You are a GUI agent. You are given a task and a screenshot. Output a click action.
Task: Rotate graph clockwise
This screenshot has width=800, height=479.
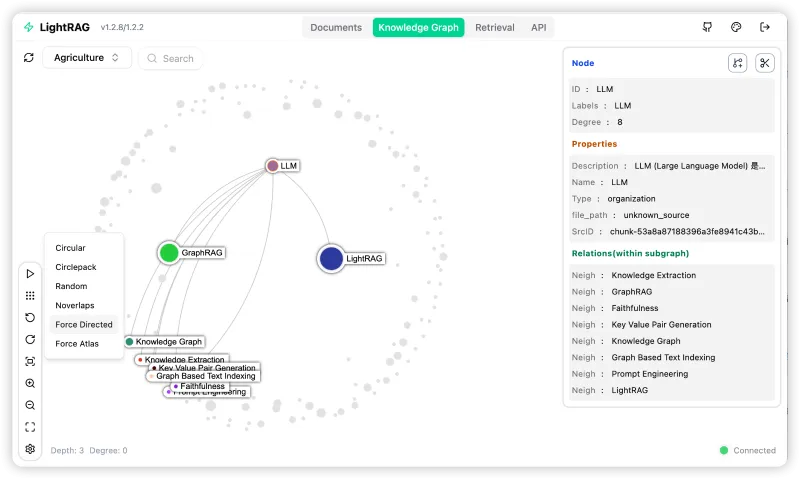pyautogui.click(x=30, y=339)
